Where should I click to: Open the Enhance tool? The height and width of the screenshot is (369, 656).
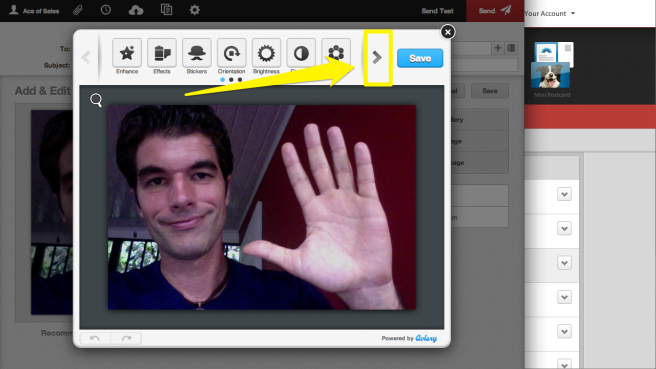[x=127, y=53]
